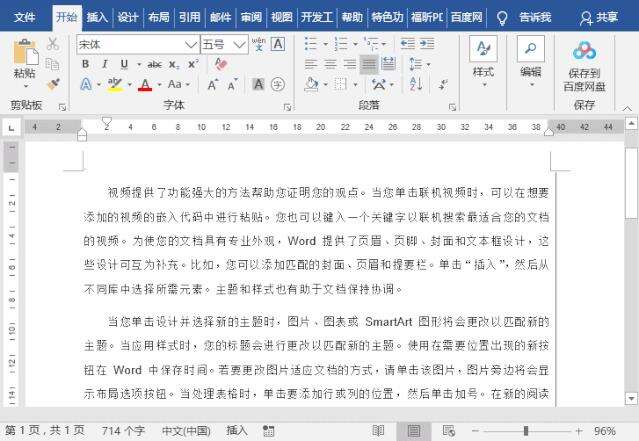Open the Paragraph dialog launcher
The image size is (639, 441).
tap(452, 107)
